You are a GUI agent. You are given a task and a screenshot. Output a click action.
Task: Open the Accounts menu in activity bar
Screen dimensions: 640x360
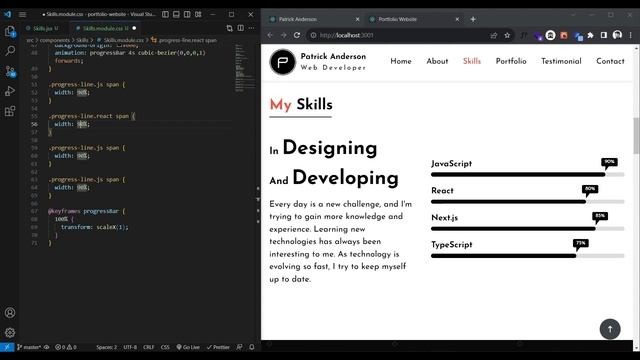pos(10,313)
